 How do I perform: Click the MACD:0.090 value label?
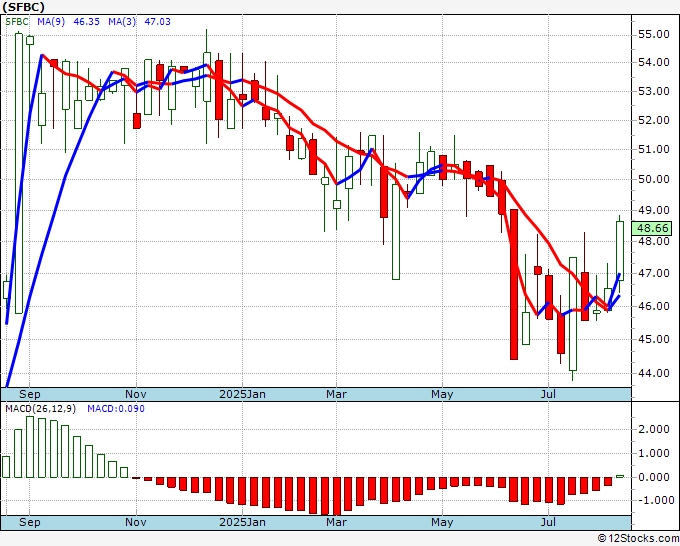pyautogui.click(x=116, y=409)
